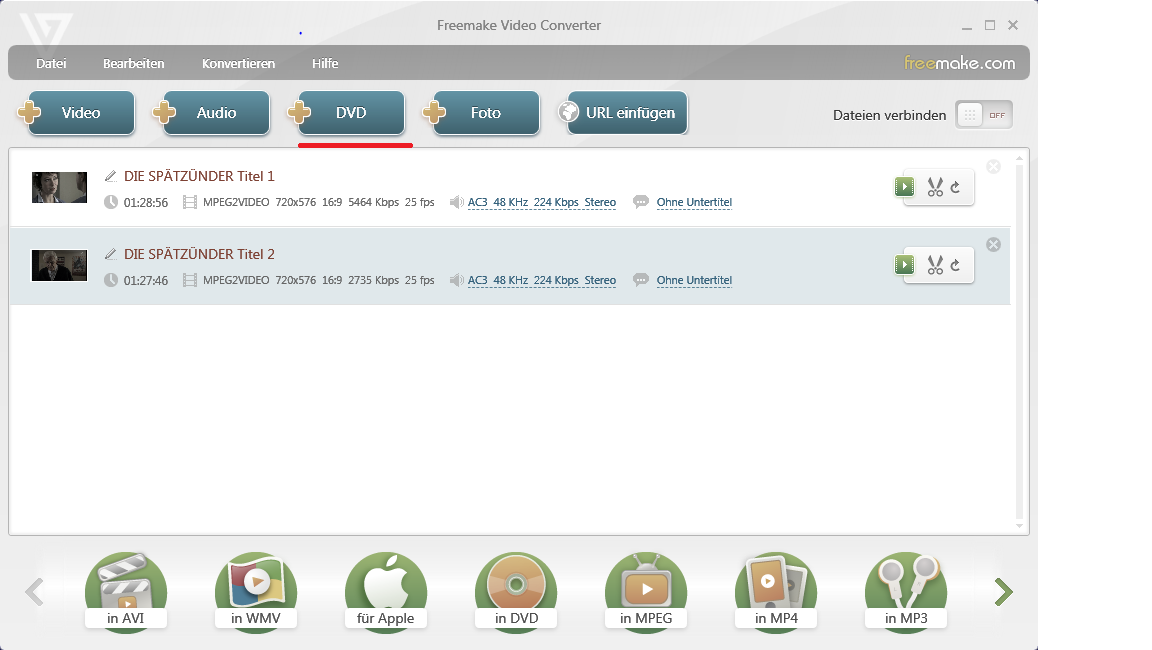Click the Titel 2 video thumbnail
Viewport: 1152px width, 650px height.
60,265
